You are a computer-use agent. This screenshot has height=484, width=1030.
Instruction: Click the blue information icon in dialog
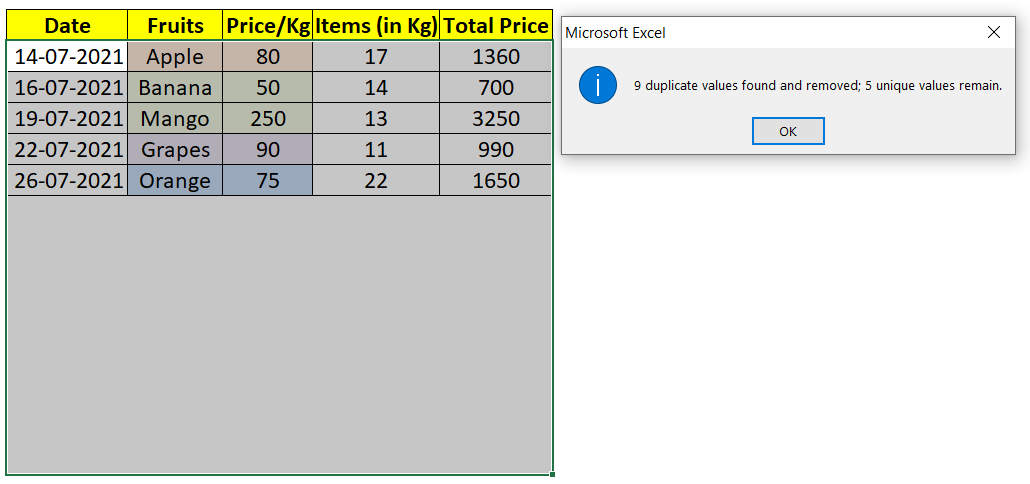point(598,85)
